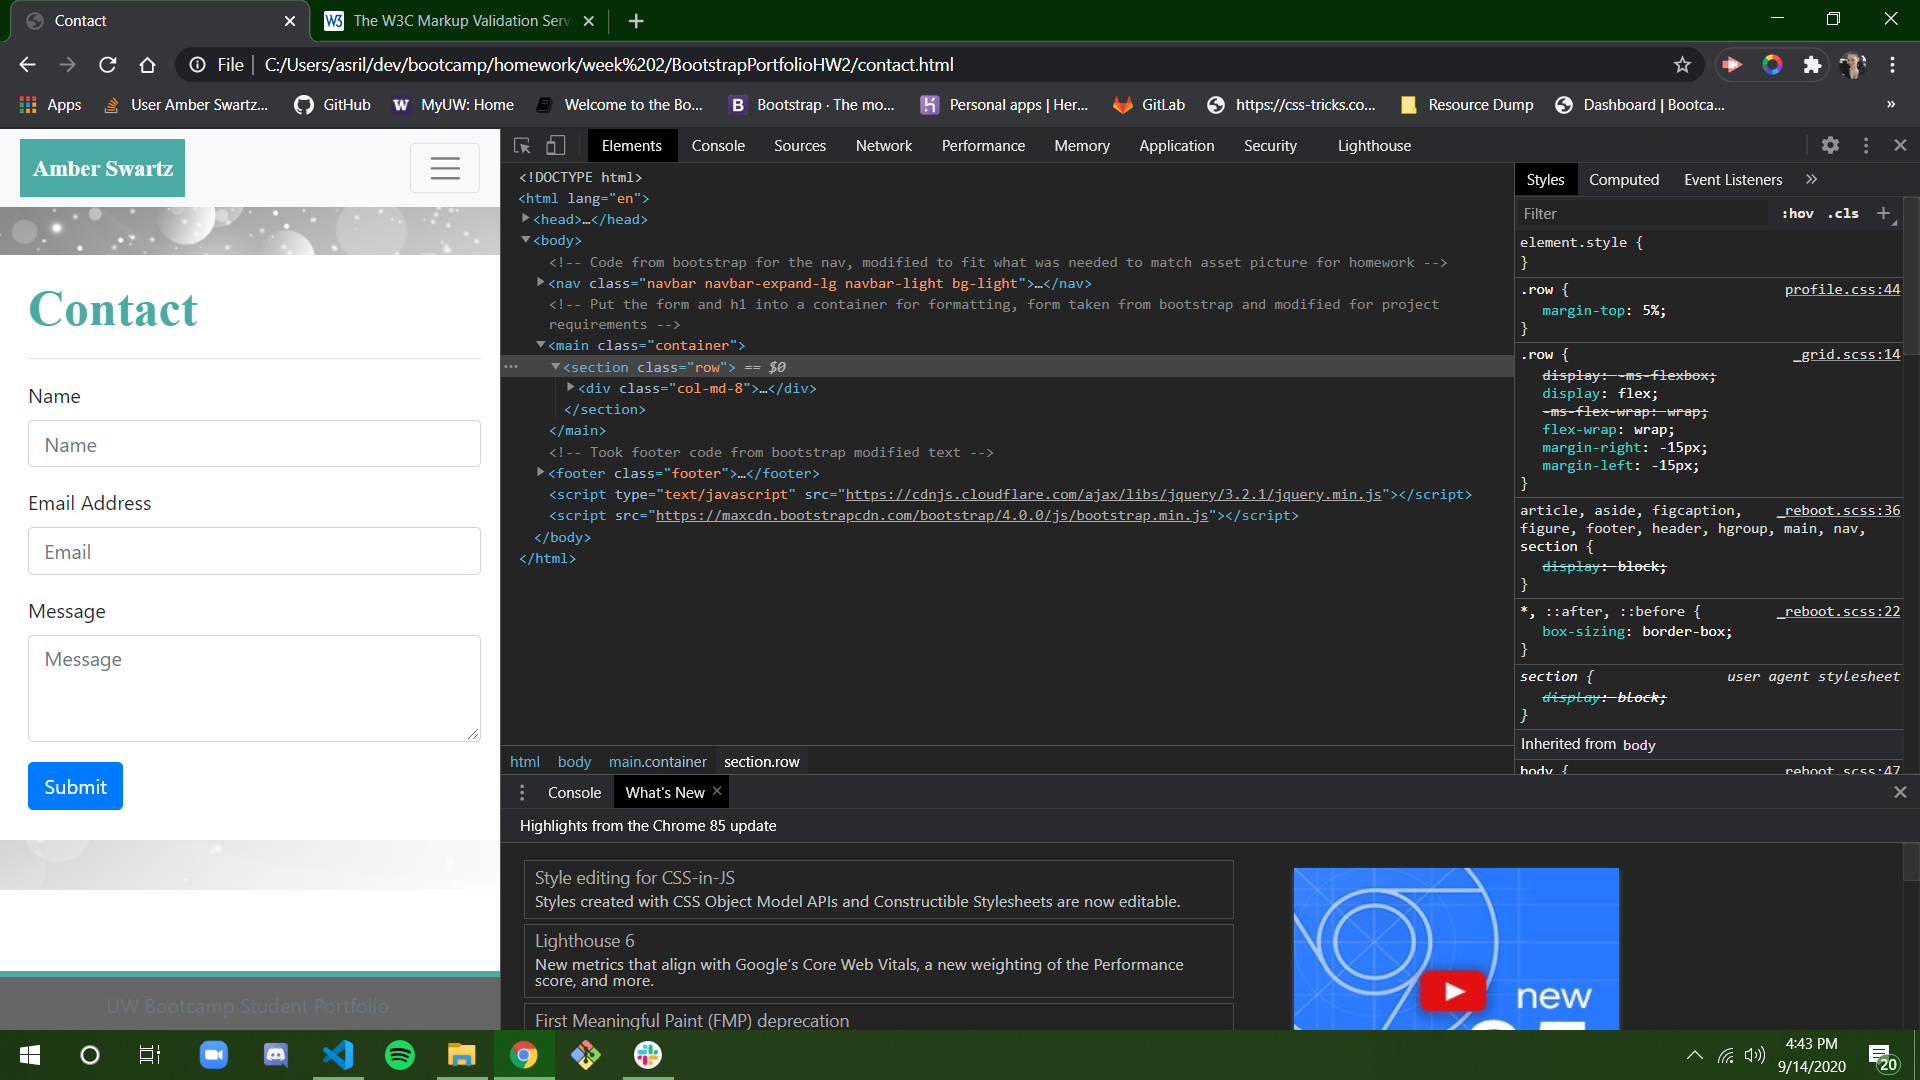The image size is (1920, 1080).
Task: Go to Chrome home page icon
Action: pyautogui.click(x=148, y=65)
